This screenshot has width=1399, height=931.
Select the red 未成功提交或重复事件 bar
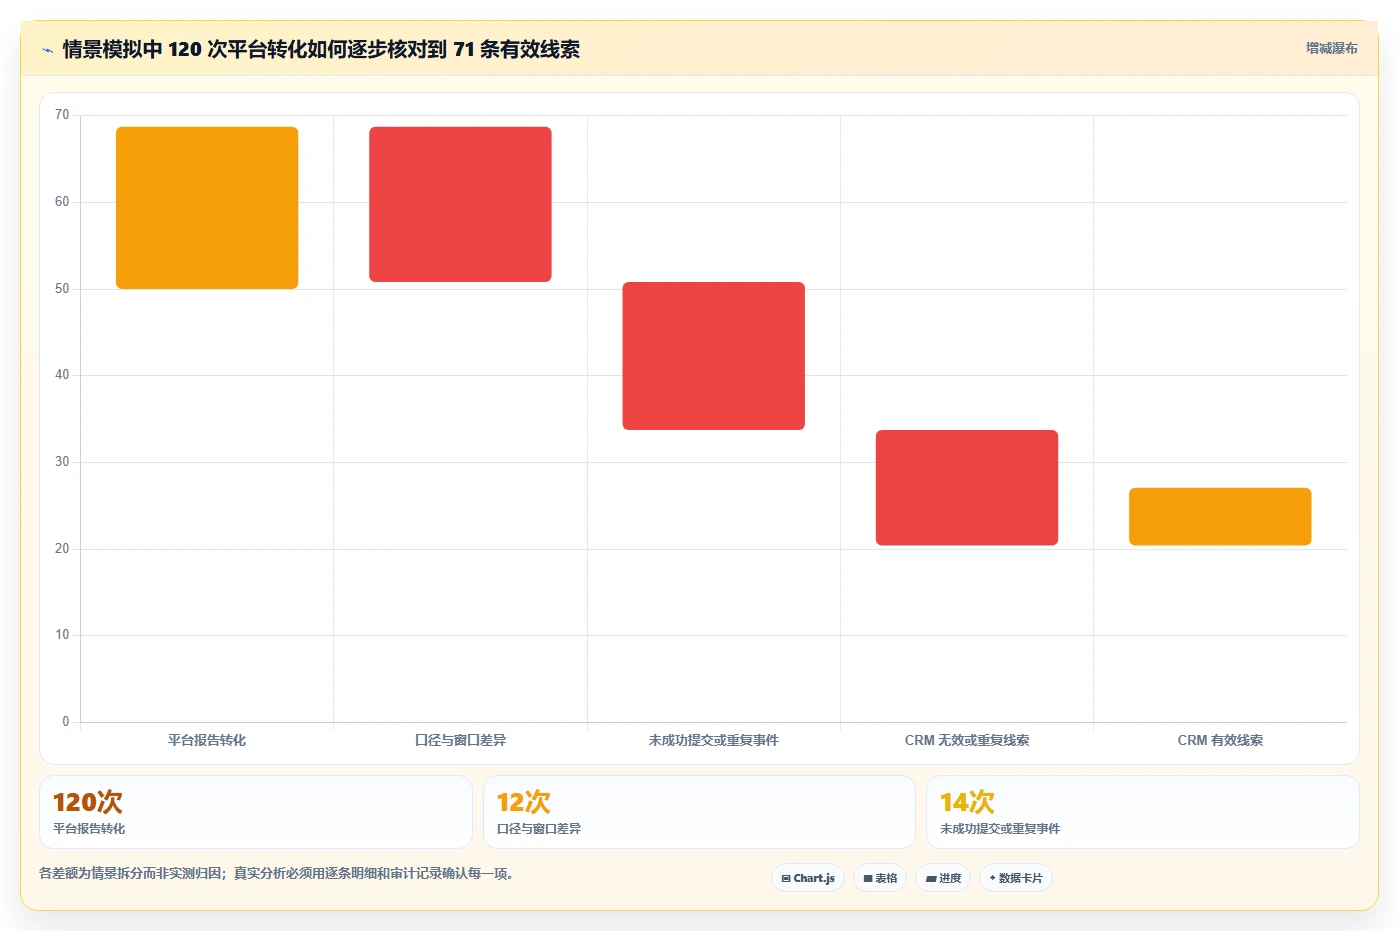(714, 356)
